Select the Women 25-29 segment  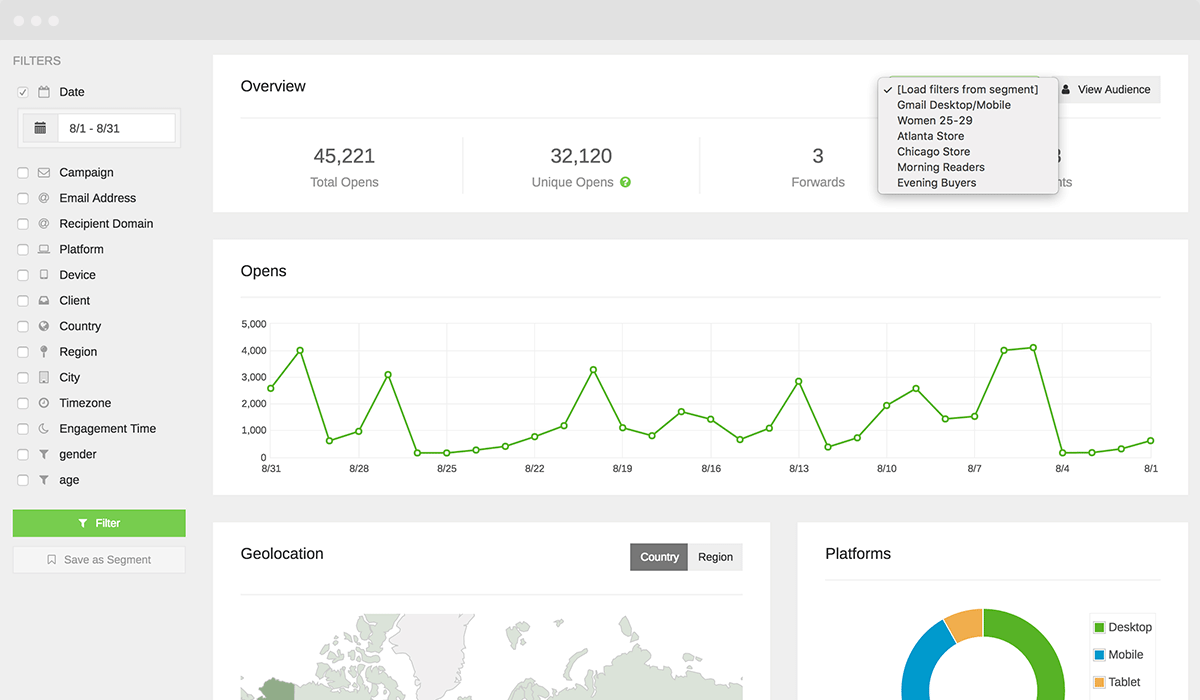coord(967,121)
